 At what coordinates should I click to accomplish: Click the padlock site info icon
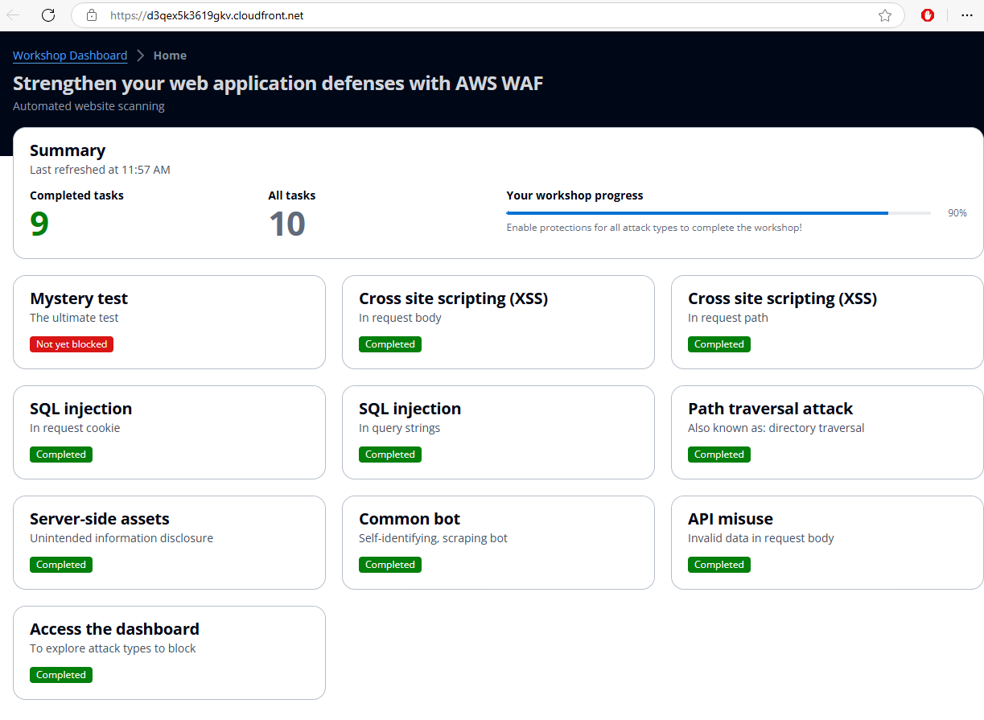tap(92, 15)
